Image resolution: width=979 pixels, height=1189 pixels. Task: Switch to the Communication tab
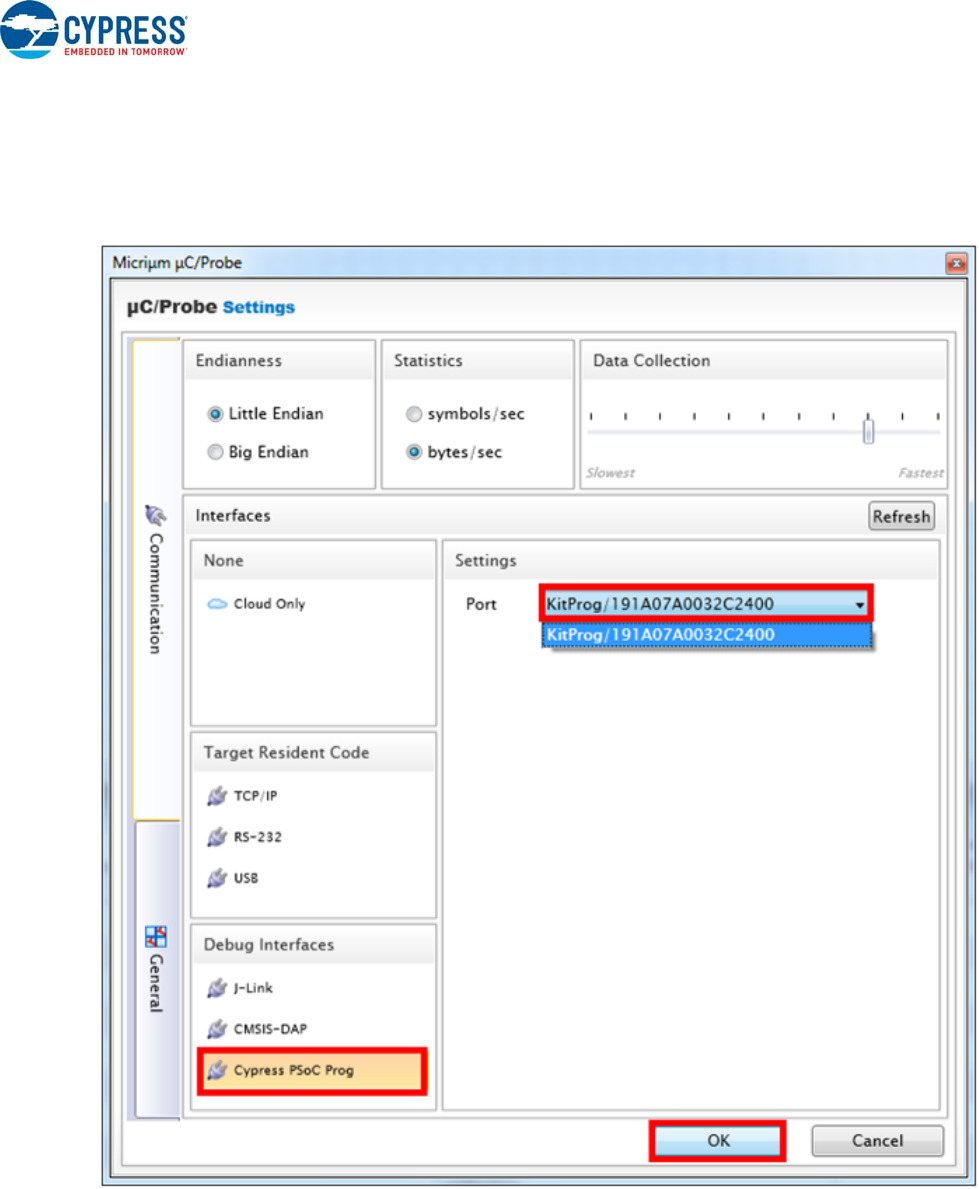pyautogui.click(x=156, y=580)
